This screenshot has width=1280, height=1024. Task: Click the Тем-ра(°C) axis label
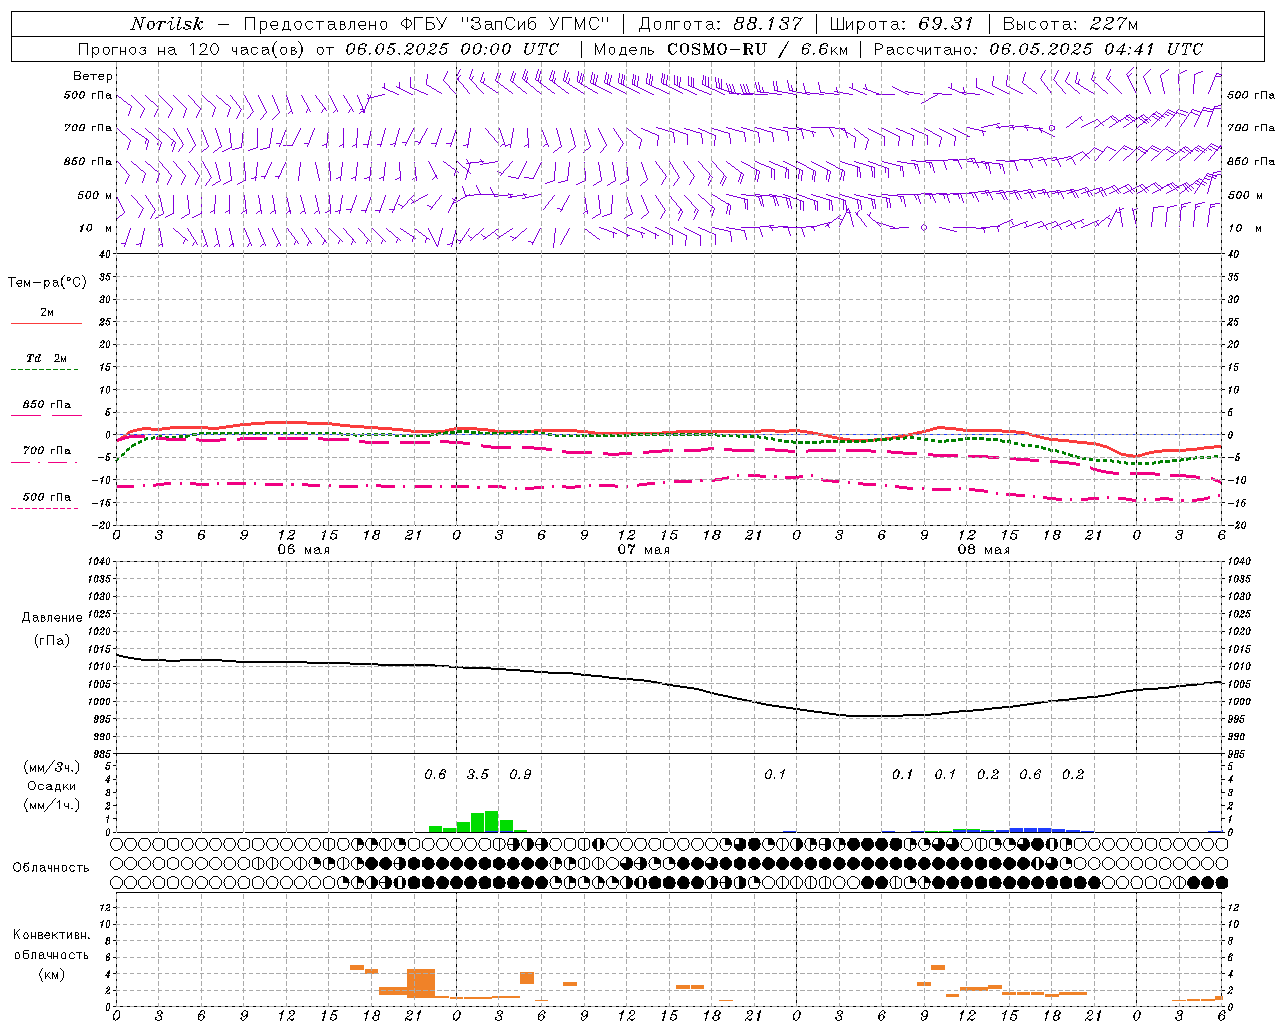(47, 283)
